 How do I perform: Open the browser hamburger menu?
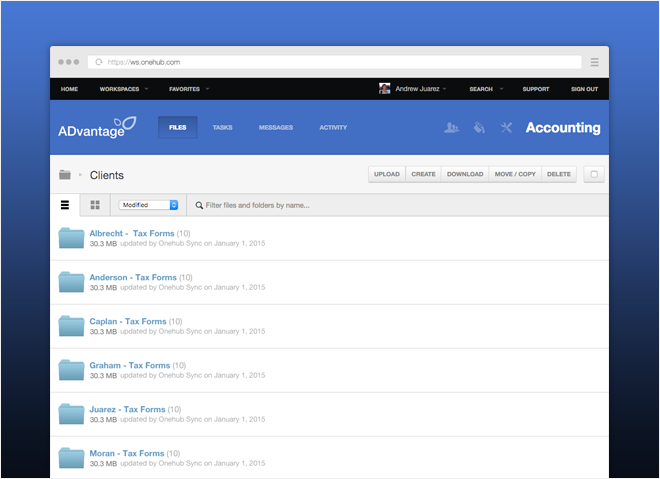(x=594, y=62)
